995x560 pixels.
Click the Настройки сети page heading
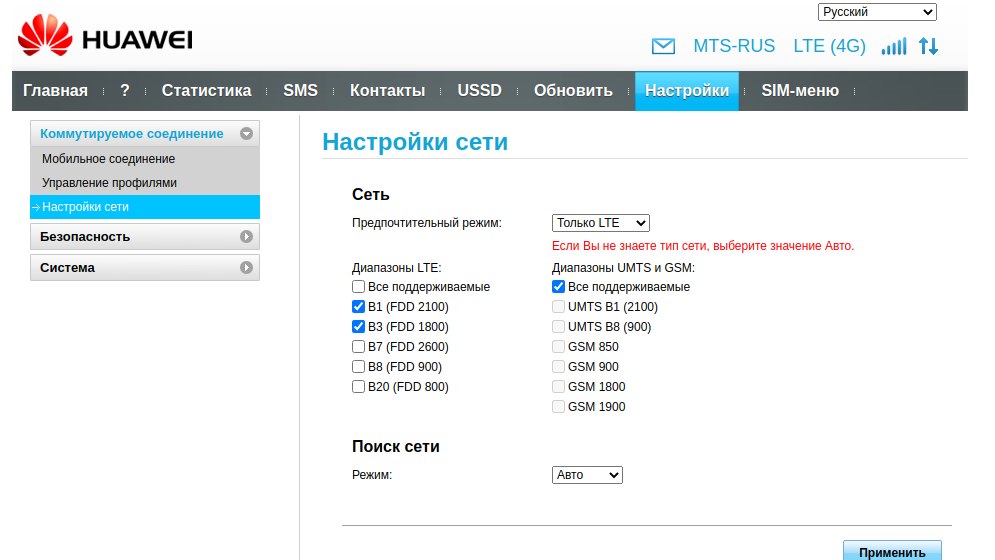tap(415, 142)
